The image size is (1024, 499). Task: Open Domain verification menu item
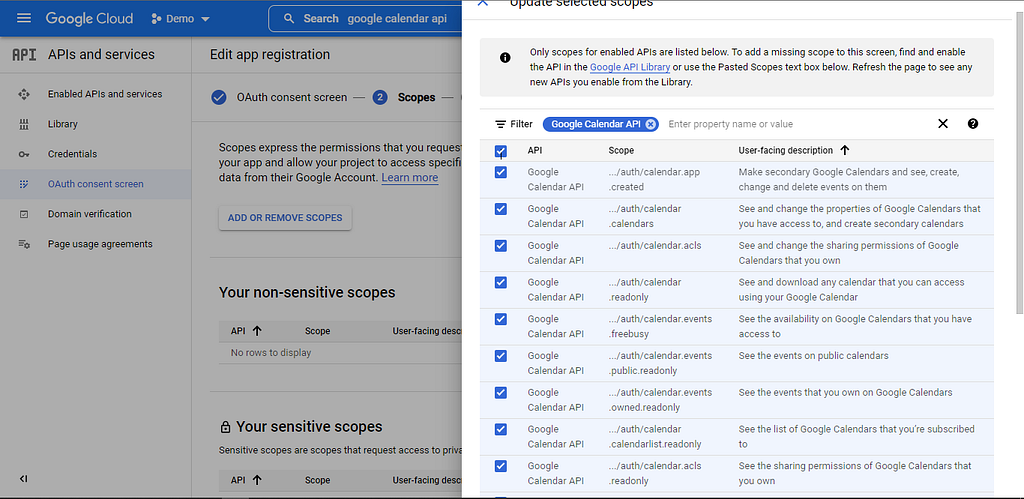[x=89, y=214]
